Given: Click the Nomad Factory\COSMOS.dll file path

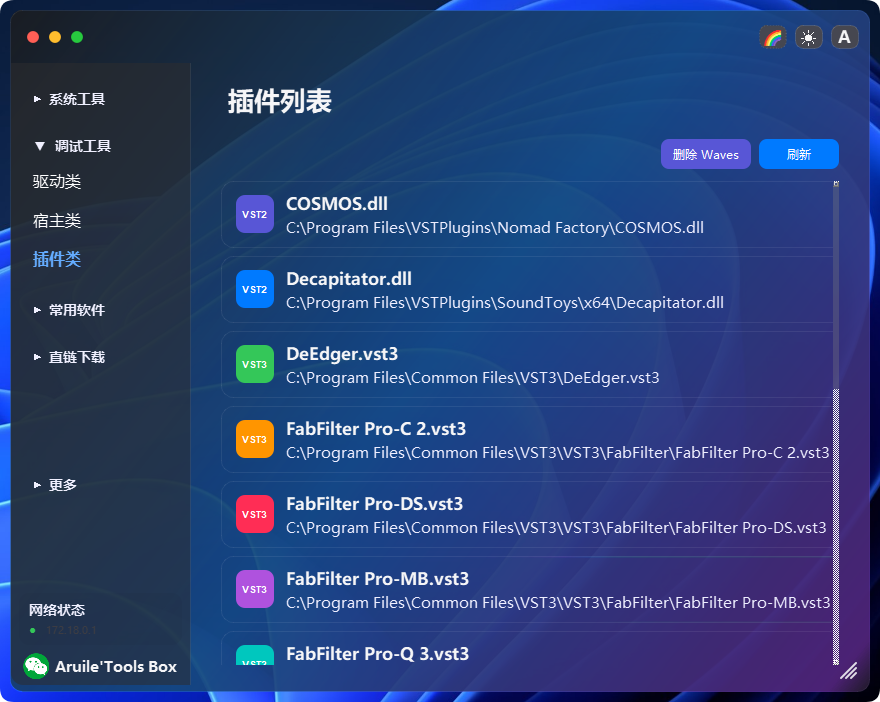Looking at the screenshot, I should coord(494,228).
